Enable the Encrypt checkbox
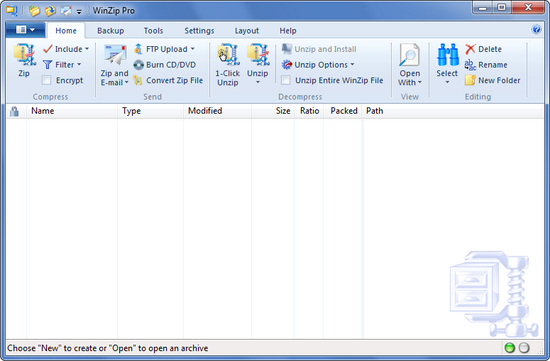 [46, 80]
